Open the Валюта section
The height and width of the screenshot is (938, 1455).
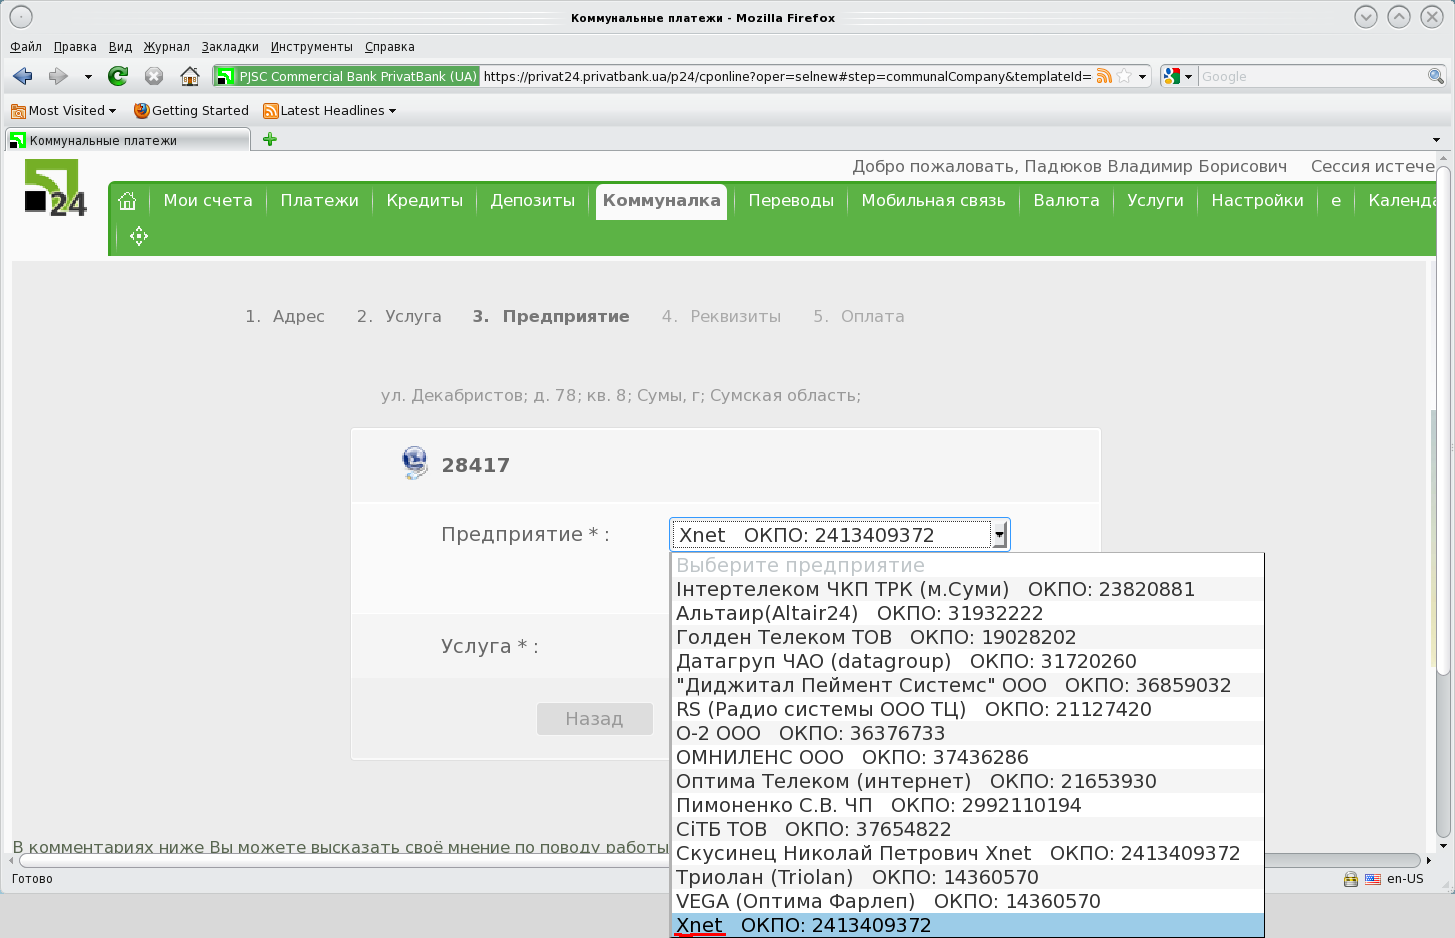click(1066, 201)
